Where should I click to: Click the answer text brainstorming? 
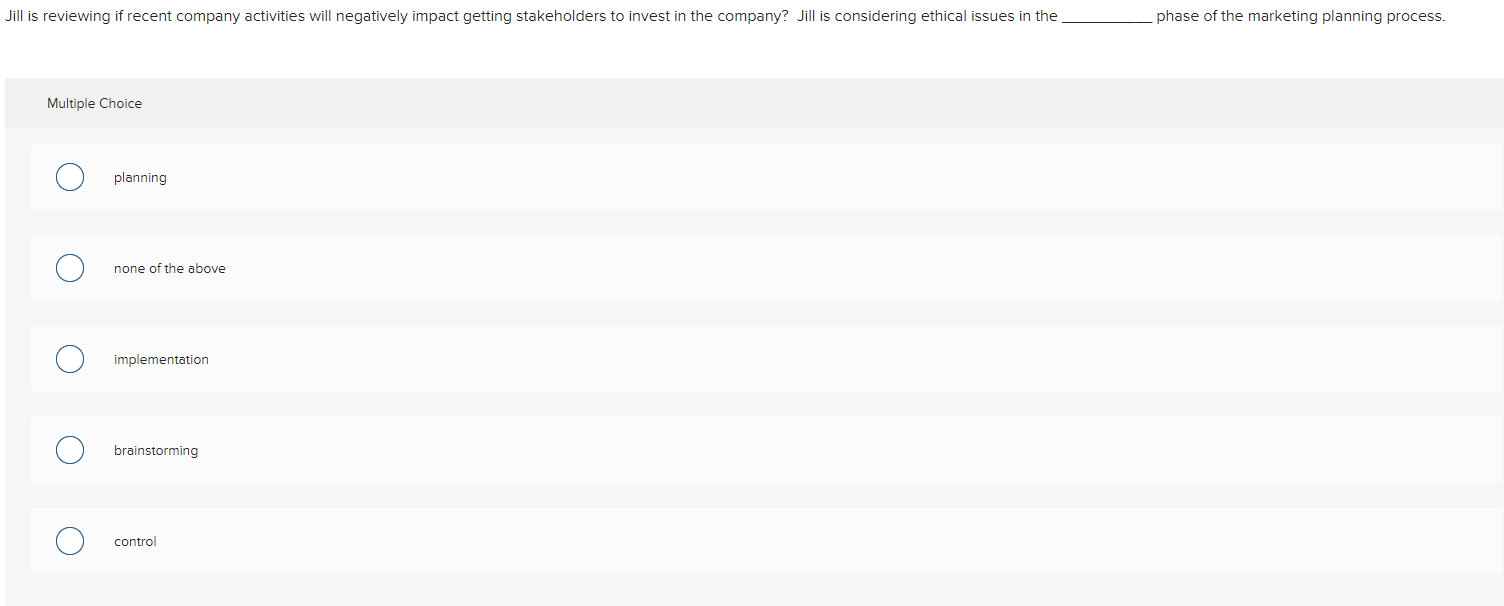pyautogui.click(x=156, y=450)
